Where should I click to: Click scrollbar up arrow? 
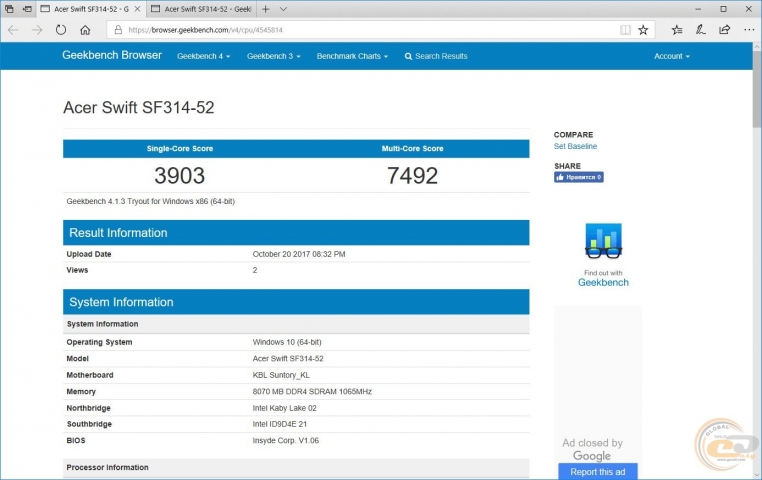pyautogui.click(x=757, y=47)
